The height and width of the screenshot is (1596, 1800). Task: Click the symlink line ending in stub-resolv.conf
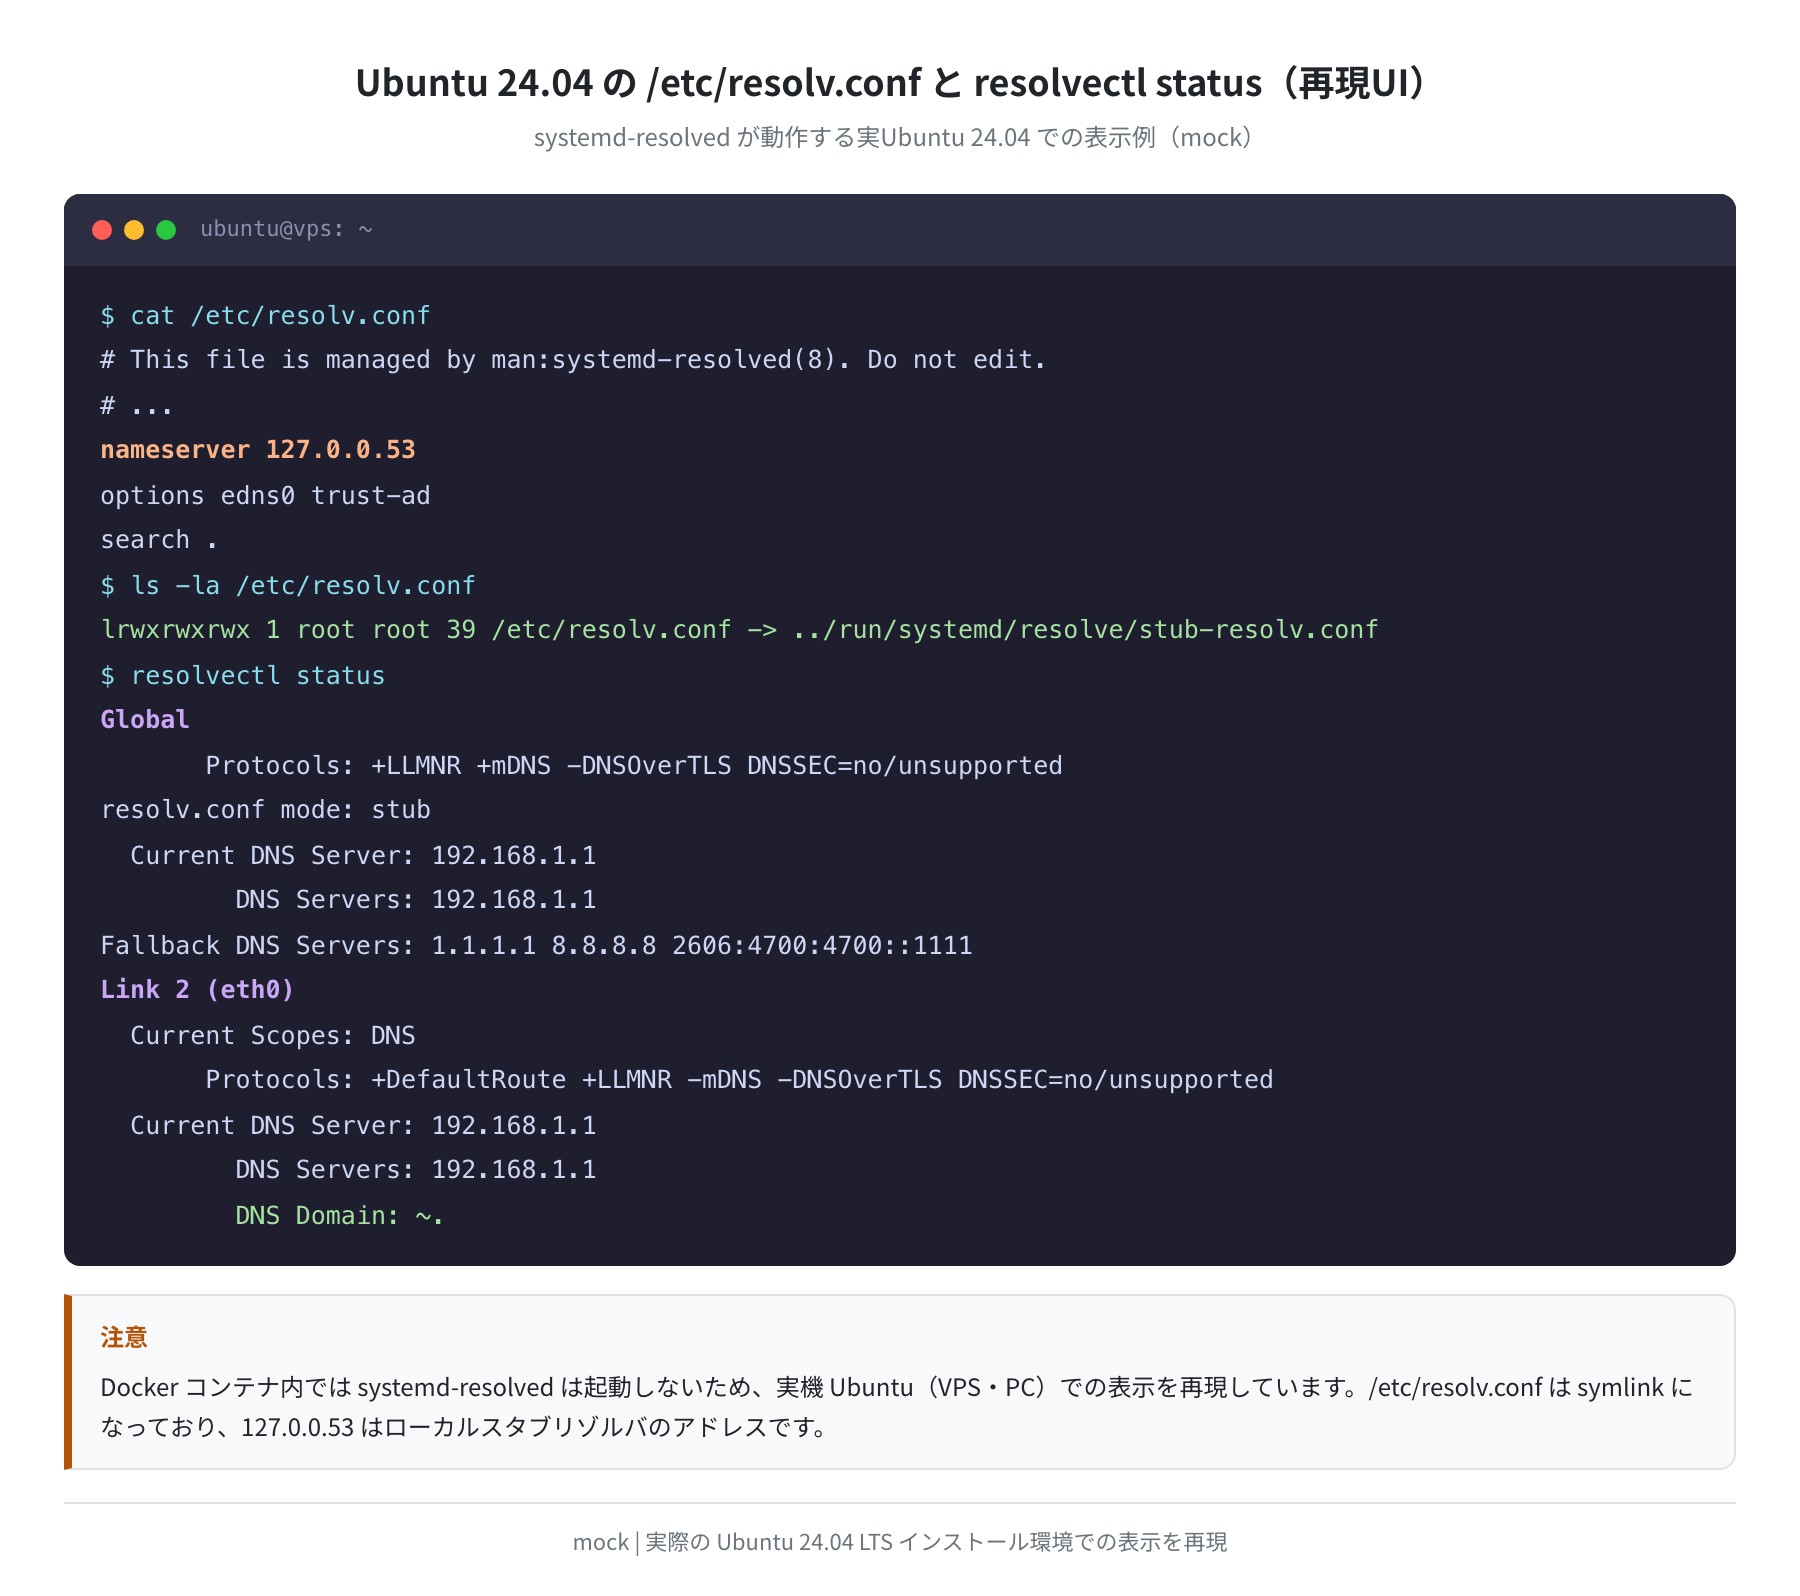coord(739,630)
